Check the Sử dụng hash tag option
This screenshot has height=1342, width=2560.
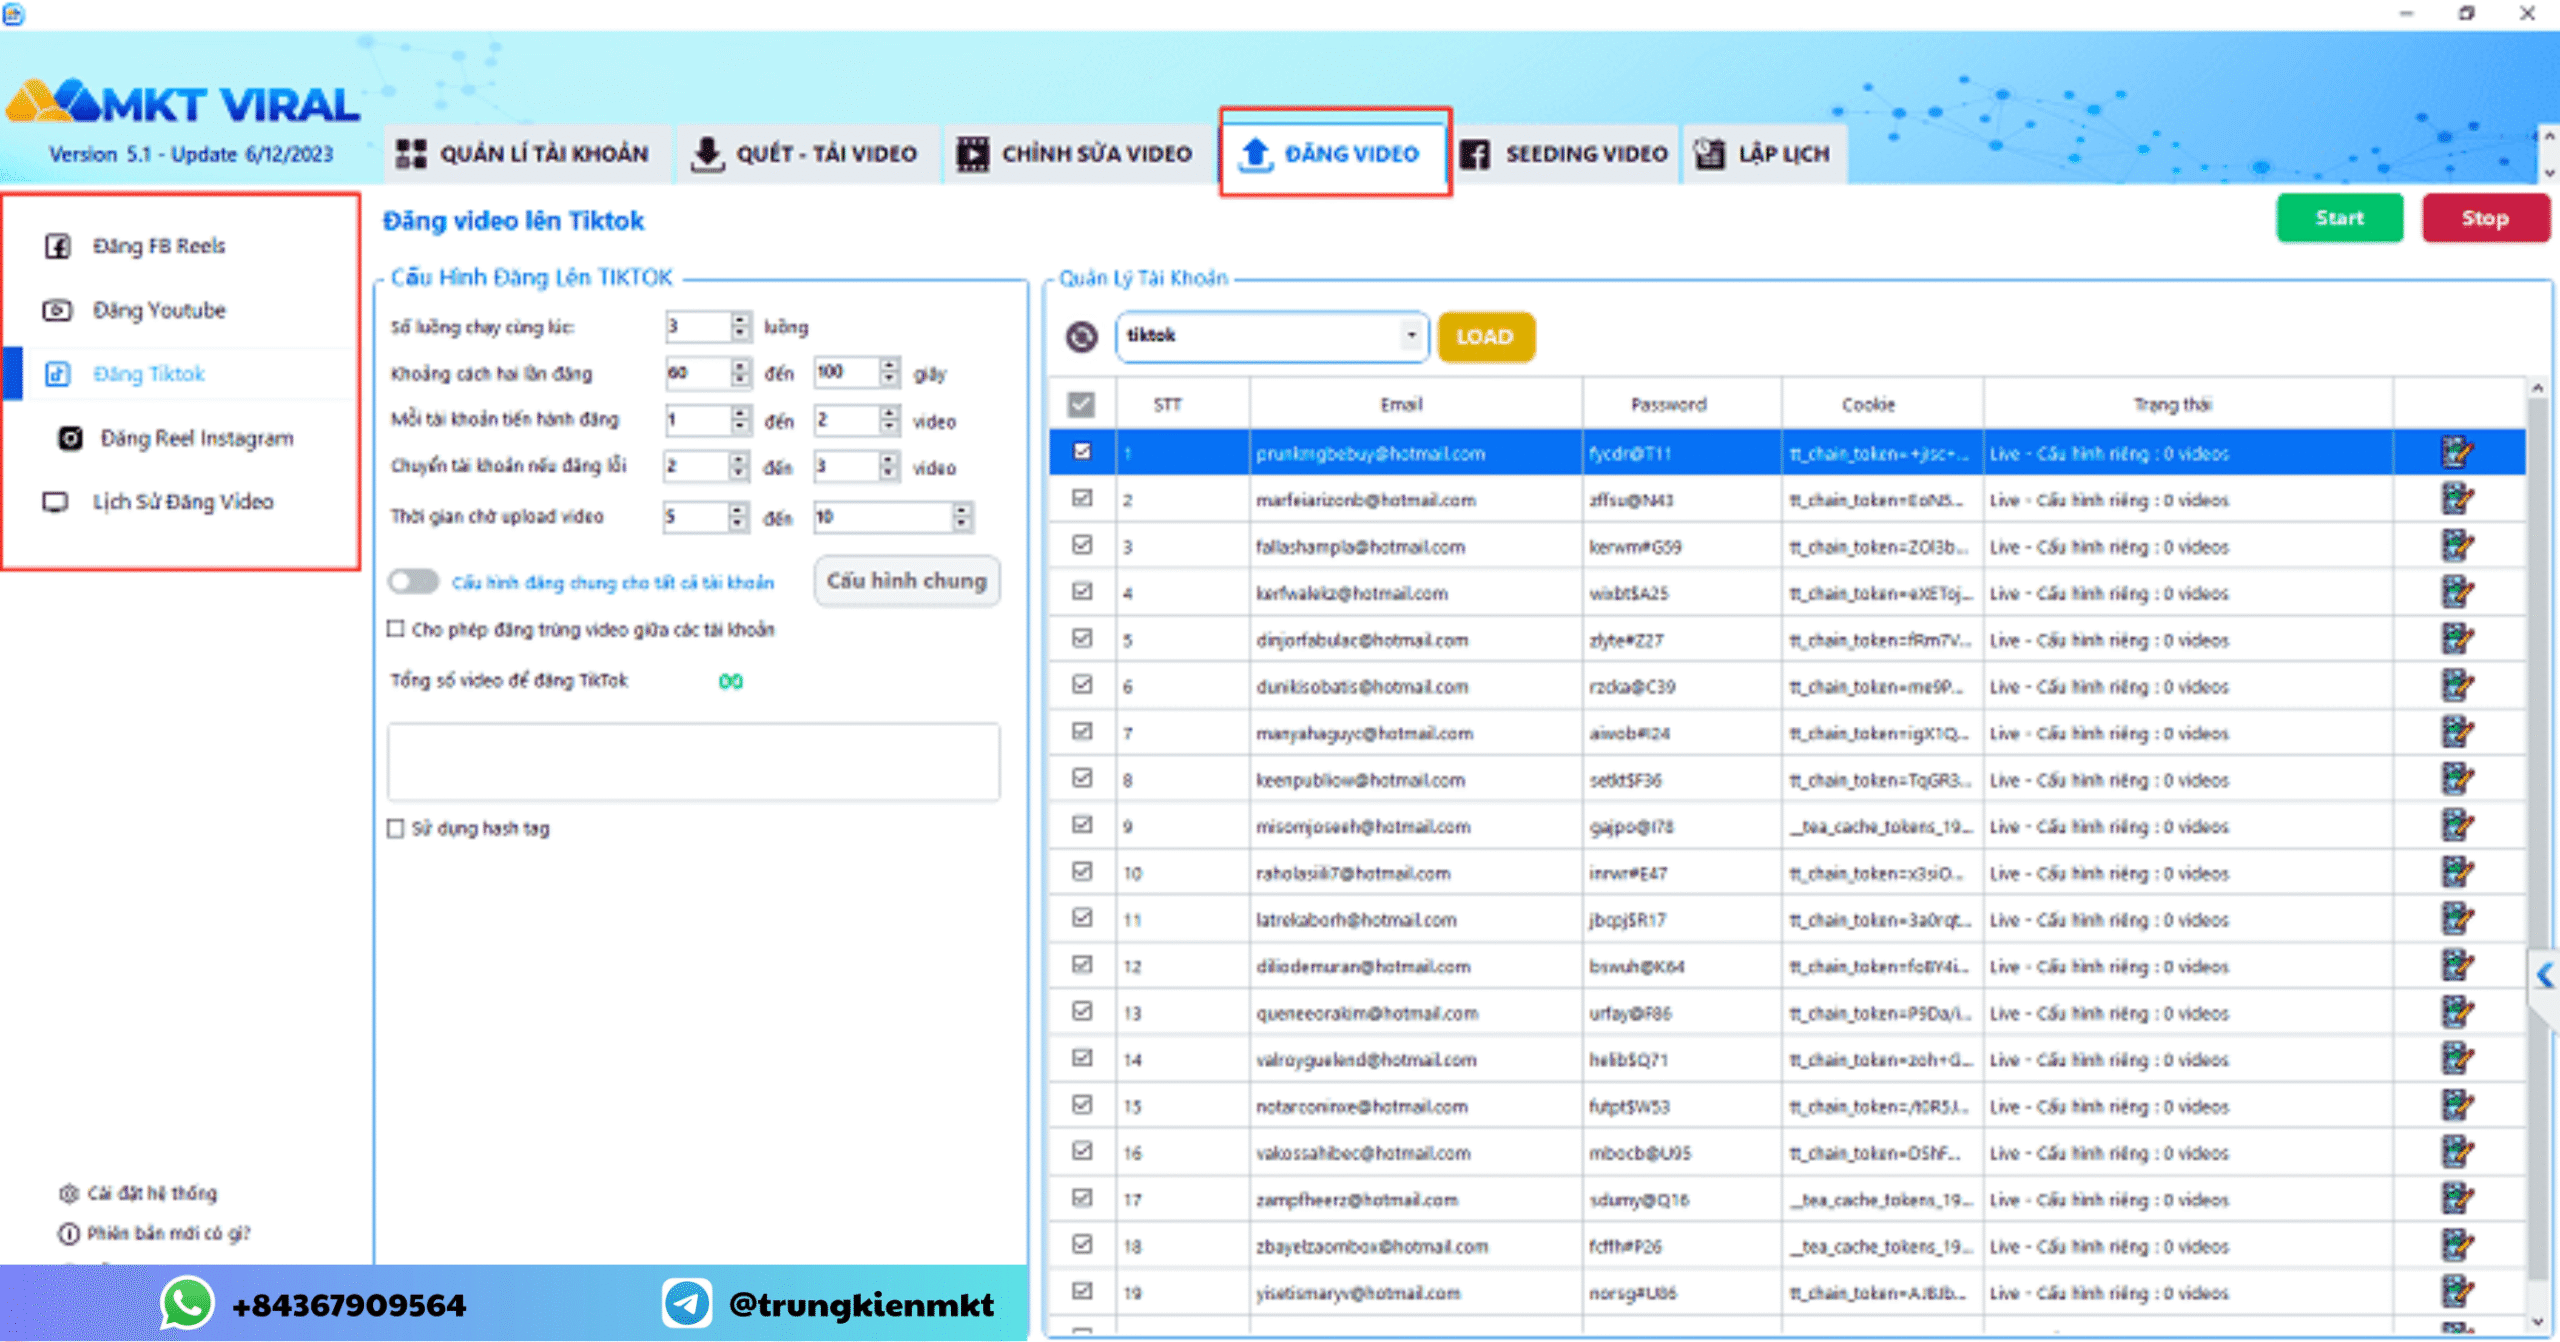pyautogui.click(x=396, y=828)
